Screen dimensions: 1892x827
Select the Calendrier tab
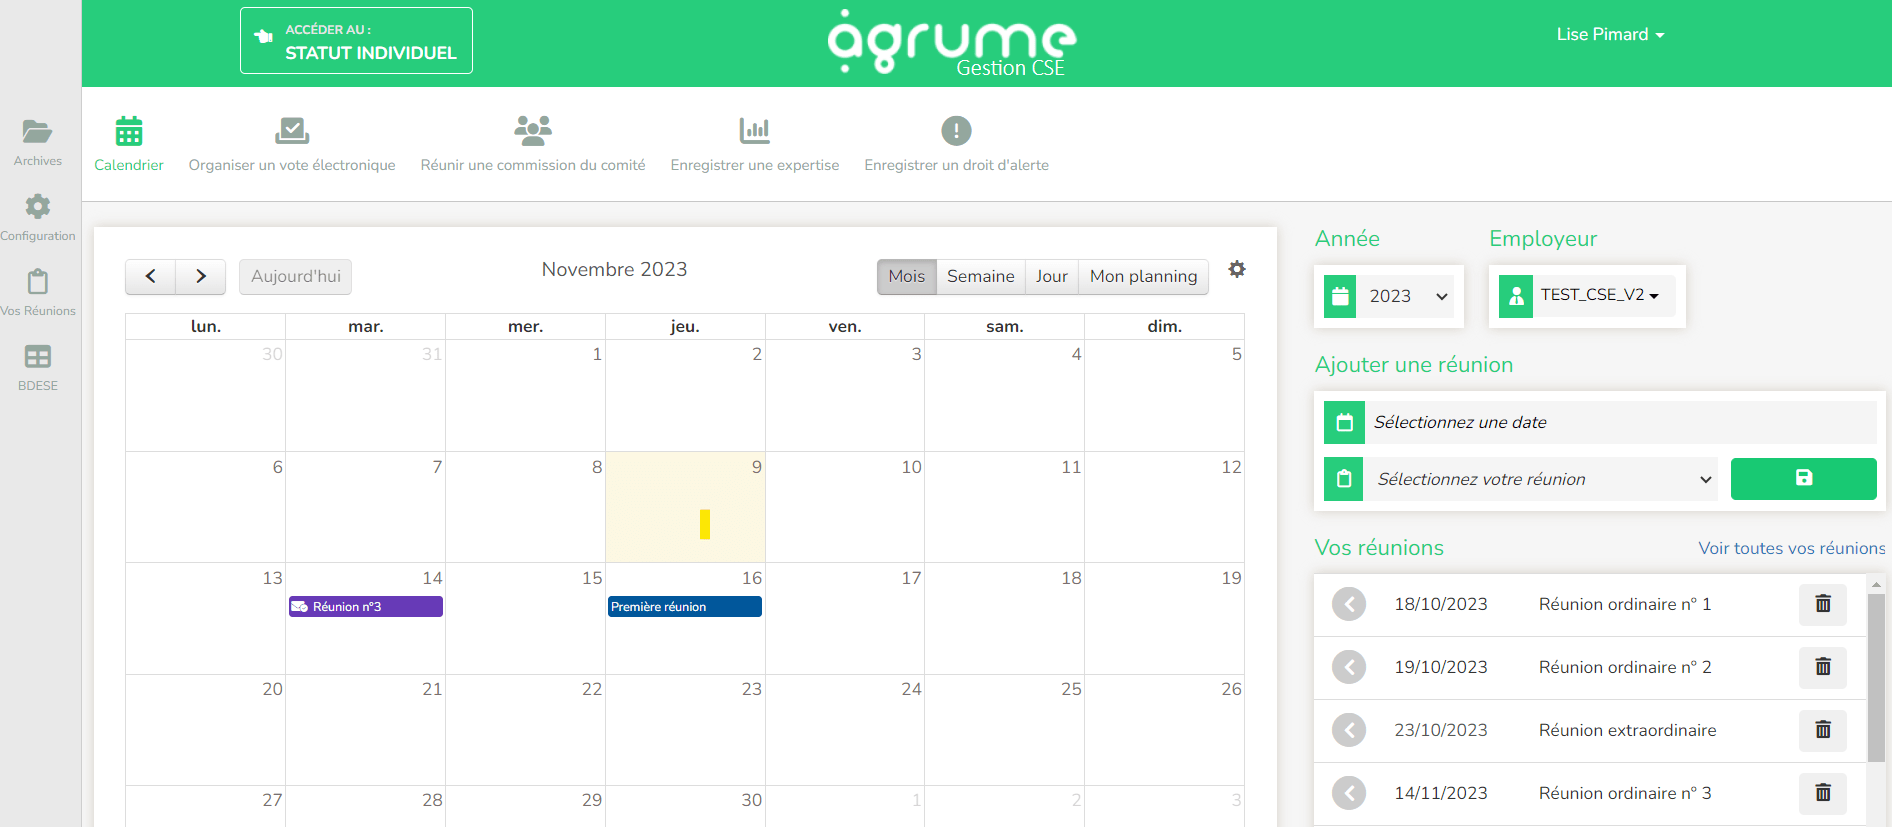[129, 145]
